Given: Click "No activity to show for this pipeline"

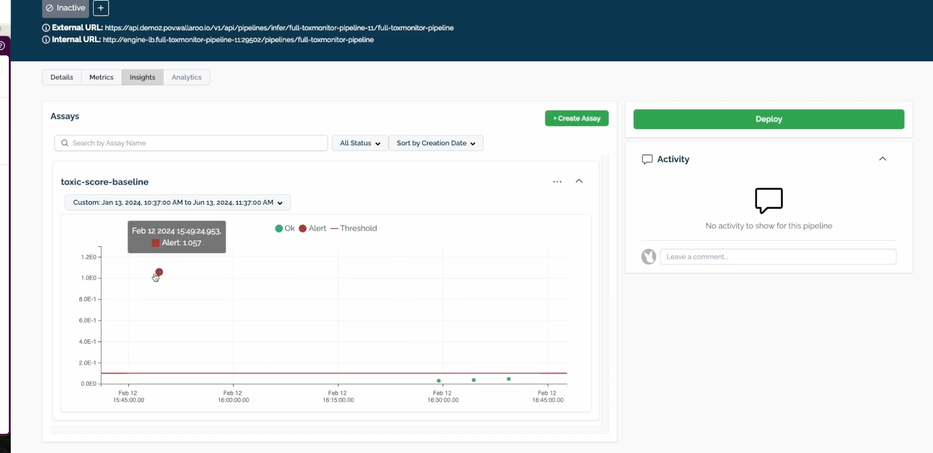Looking at the screenshot, I should pos(768,226).
